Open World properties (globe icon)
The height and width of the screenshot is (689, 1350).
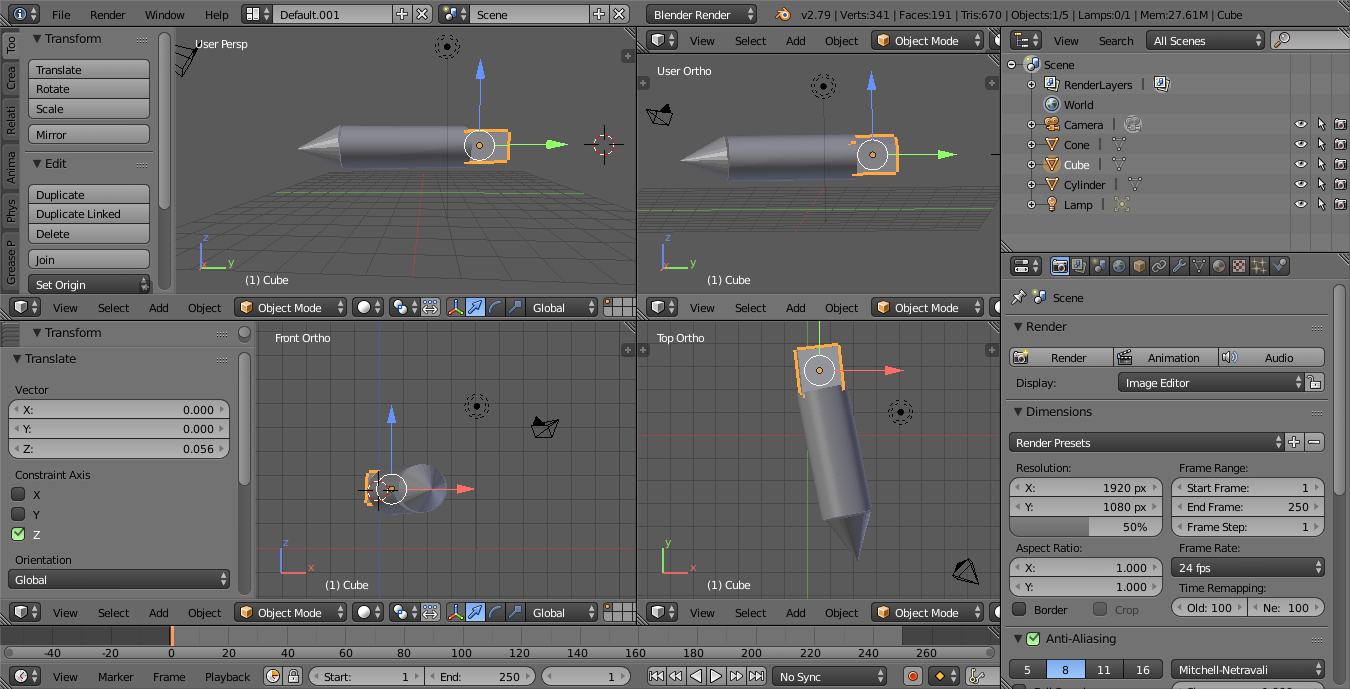1117,266
